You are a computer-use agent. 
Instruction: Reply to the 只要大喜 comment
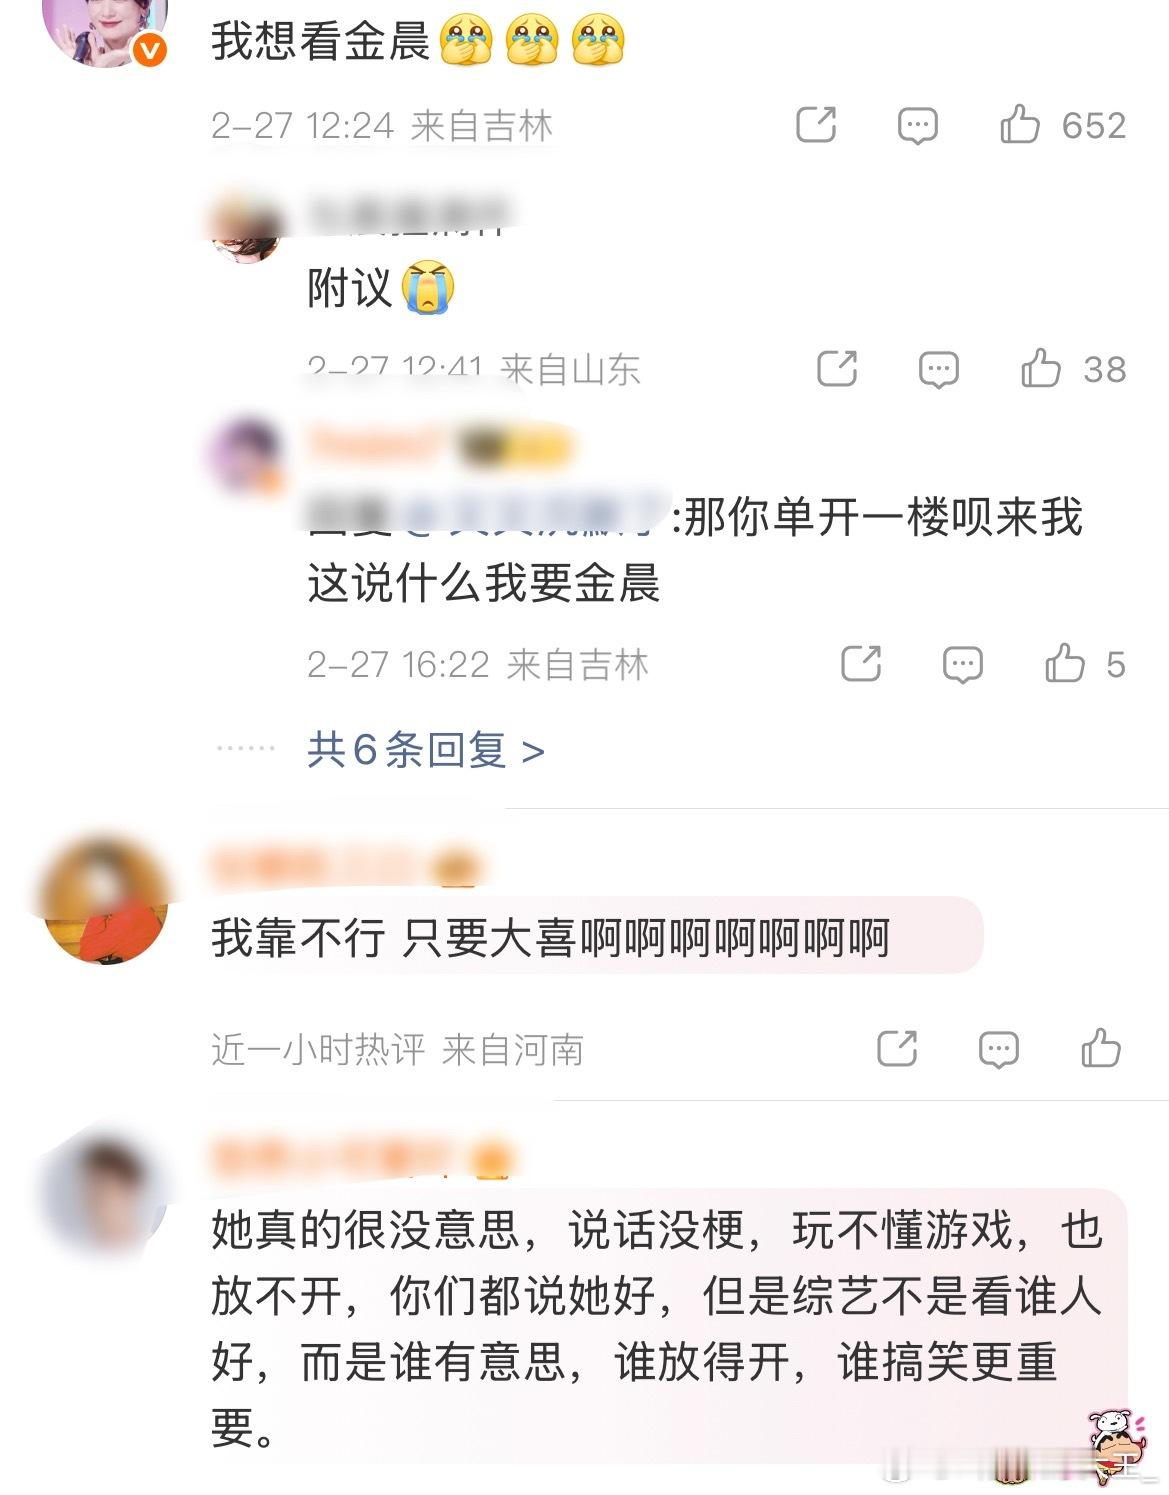pos(998,1050)
